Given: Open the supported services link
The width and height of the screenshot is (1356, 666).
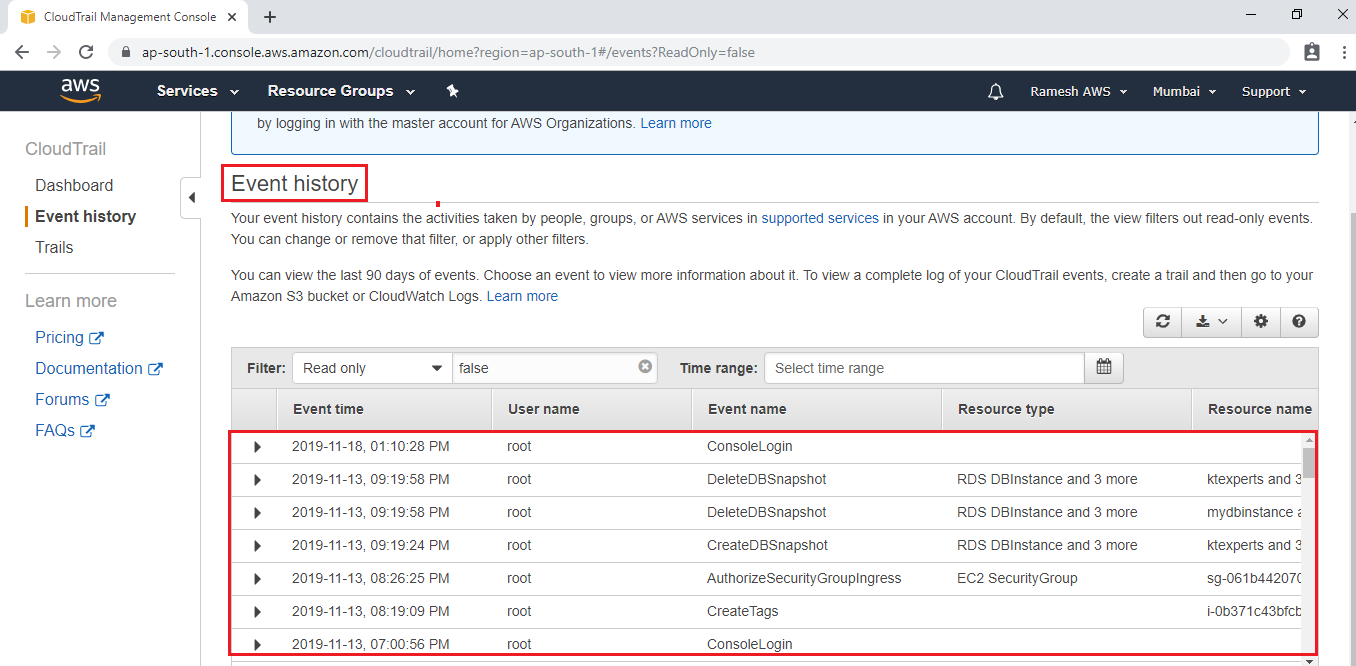Looking at the screenshot, I should [820, 217].
